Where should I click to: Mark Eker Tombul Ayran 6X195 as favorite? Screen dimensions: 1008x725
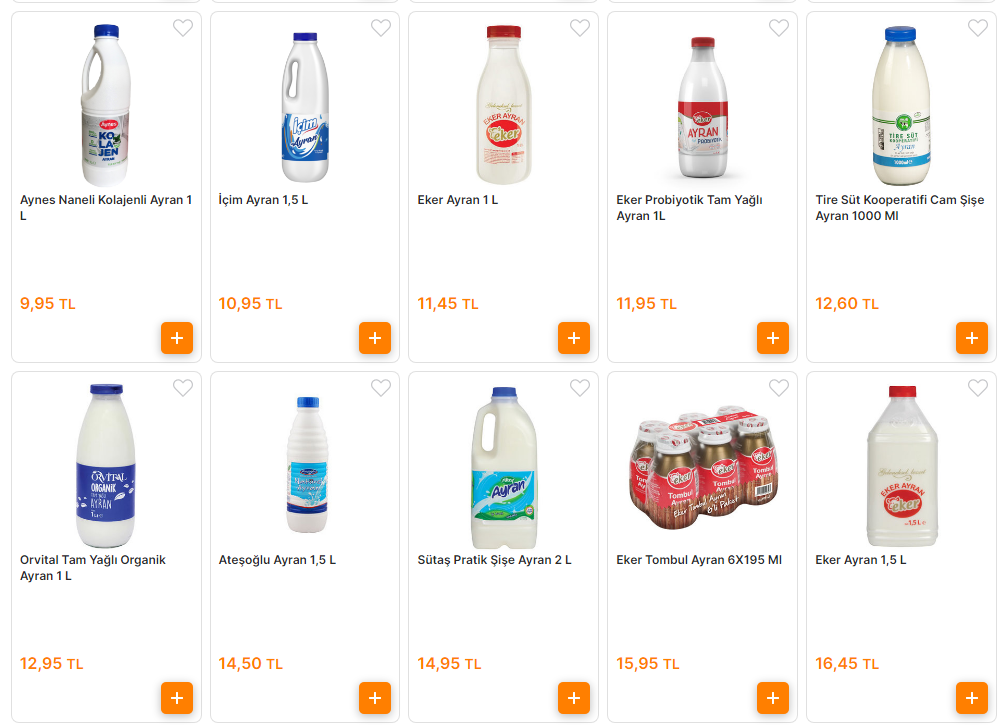(779, 388)
